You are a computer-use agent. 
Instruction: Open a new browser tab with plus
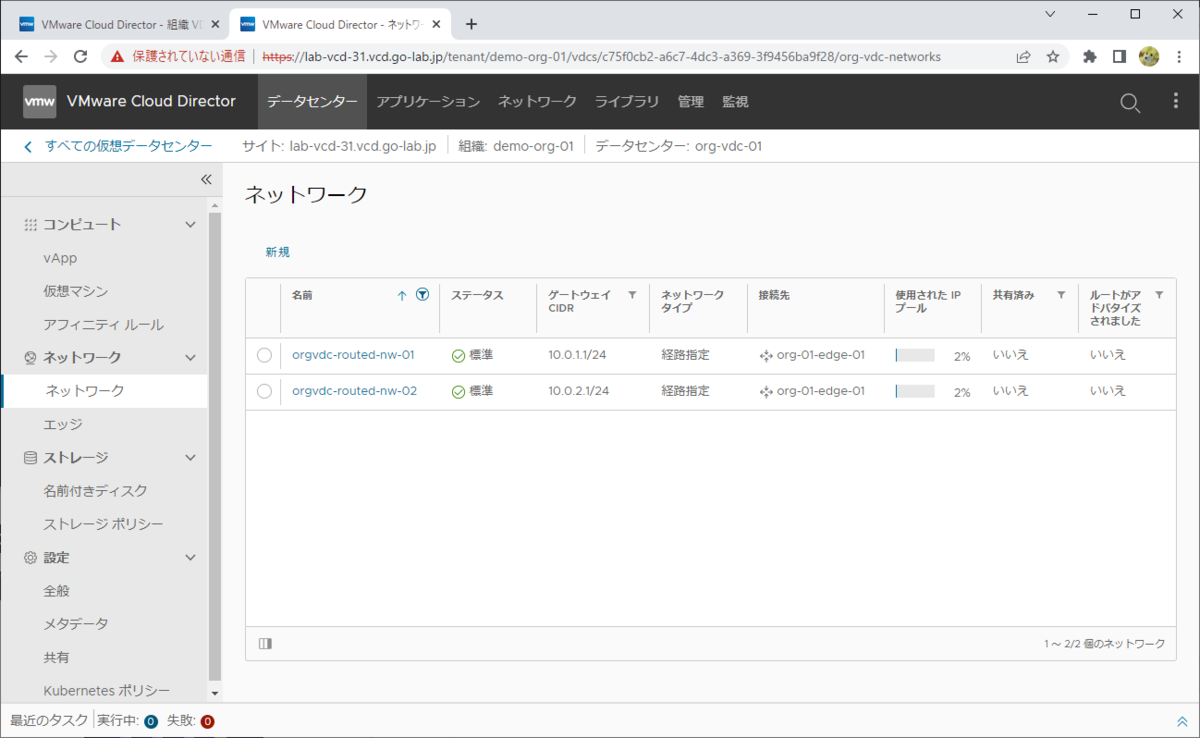click(x=471, y=24)
